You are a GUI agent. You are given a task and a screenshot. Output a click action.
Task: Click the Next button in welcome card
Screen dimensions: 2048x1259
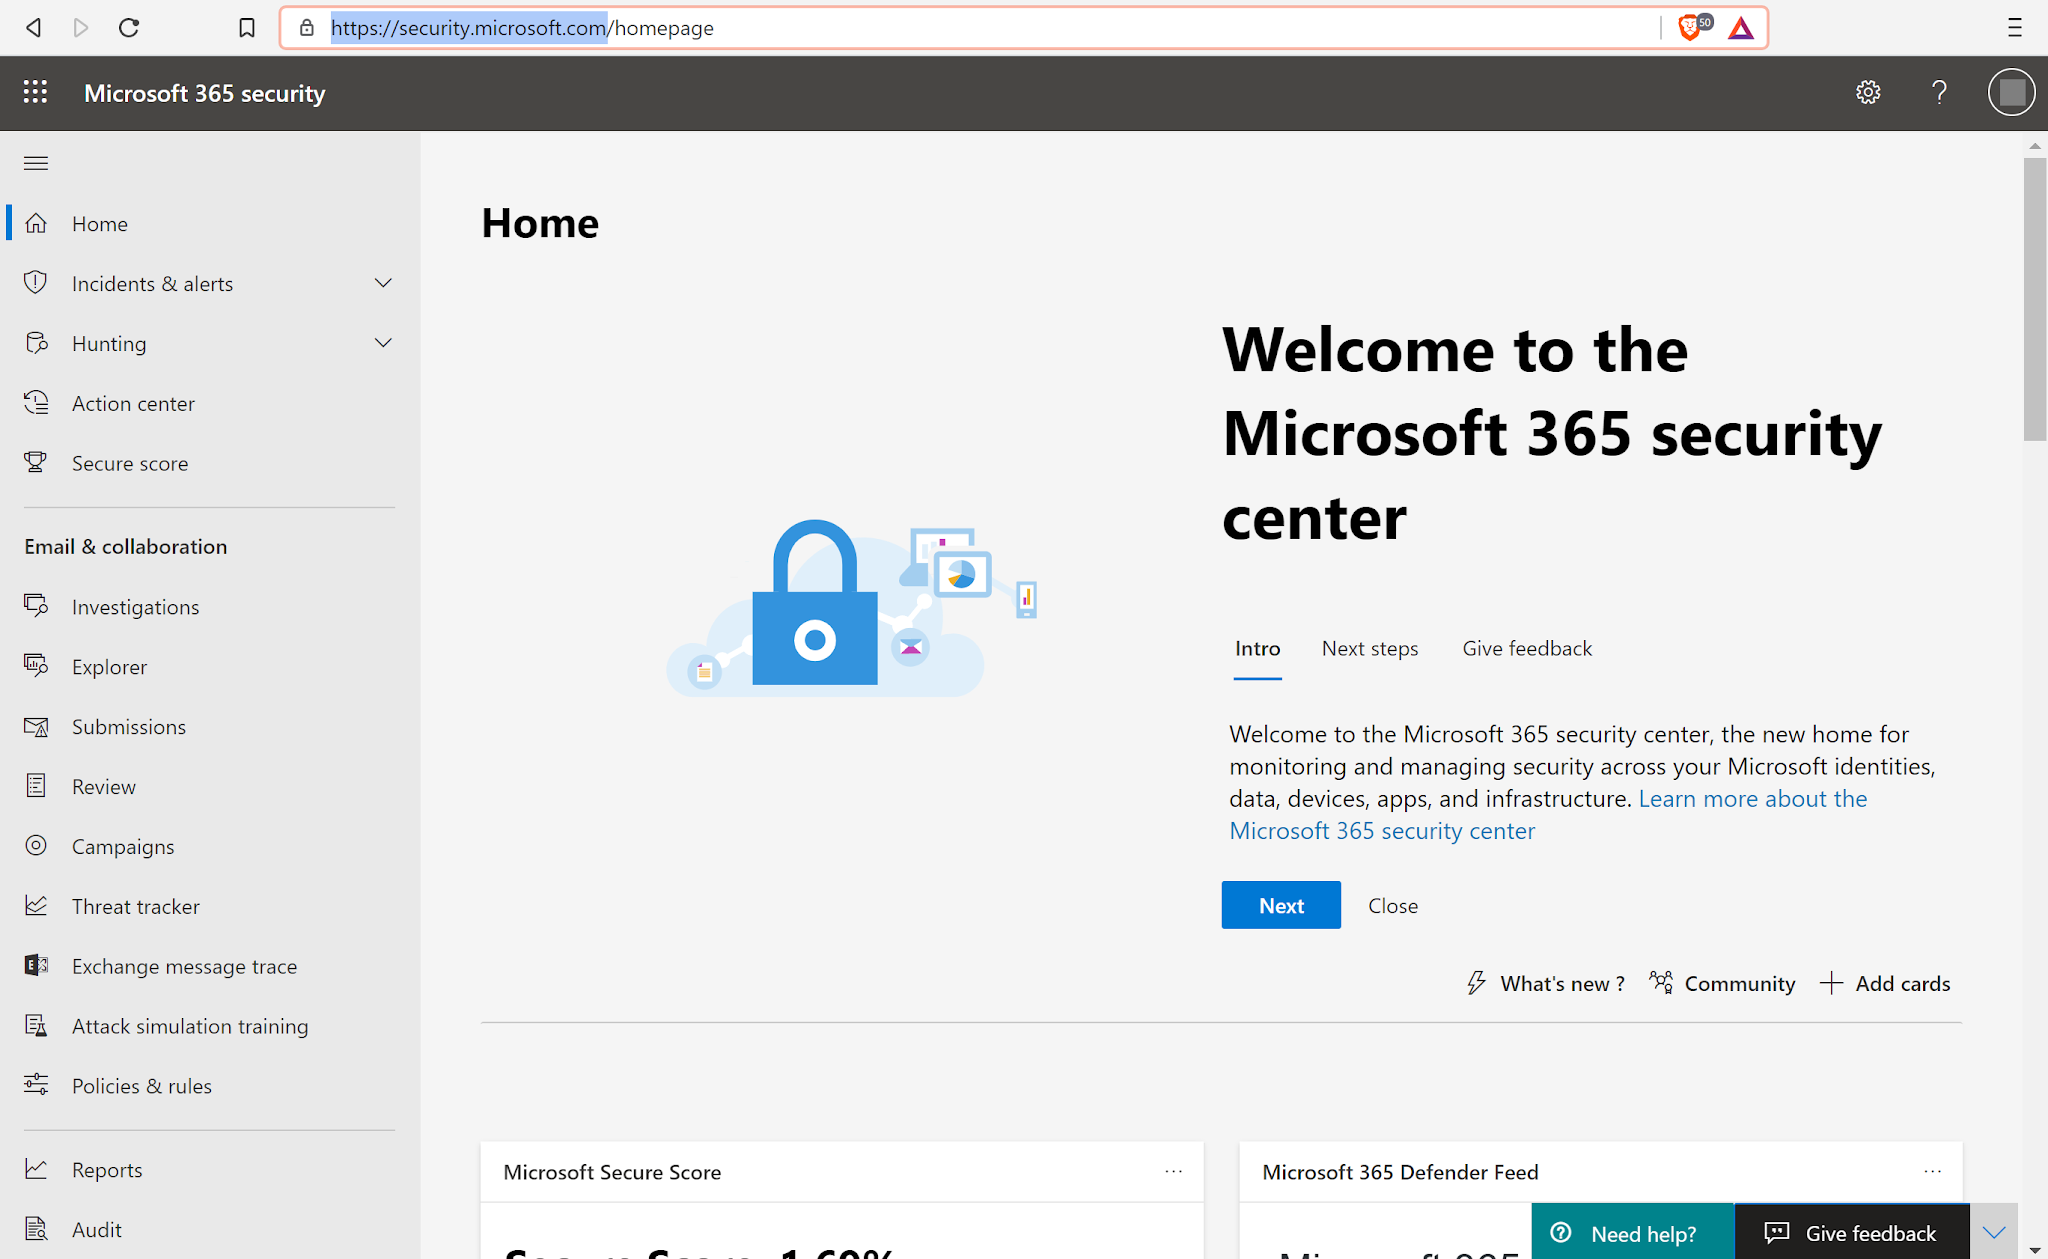[x=1280, y=905]
